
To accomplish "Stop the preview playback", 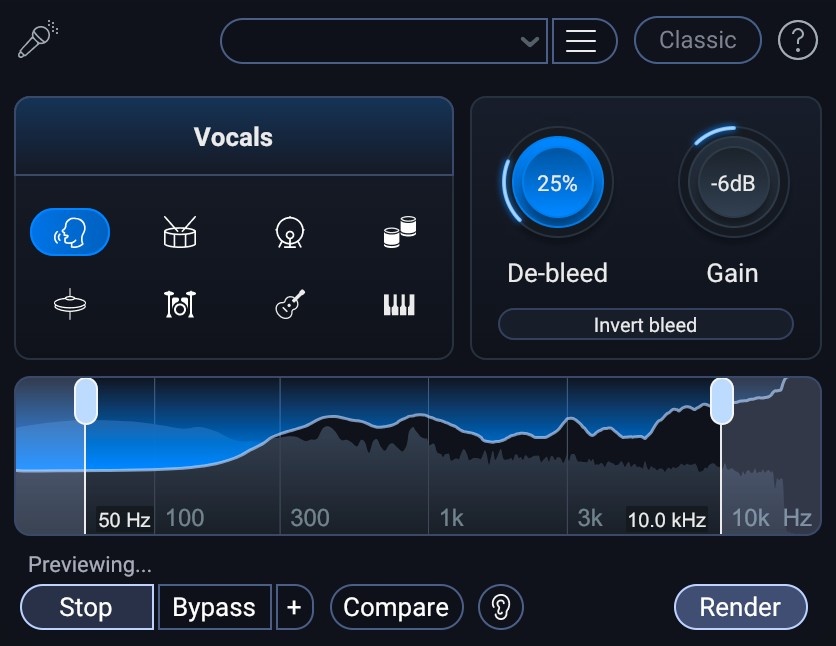I will click(86, 607).
